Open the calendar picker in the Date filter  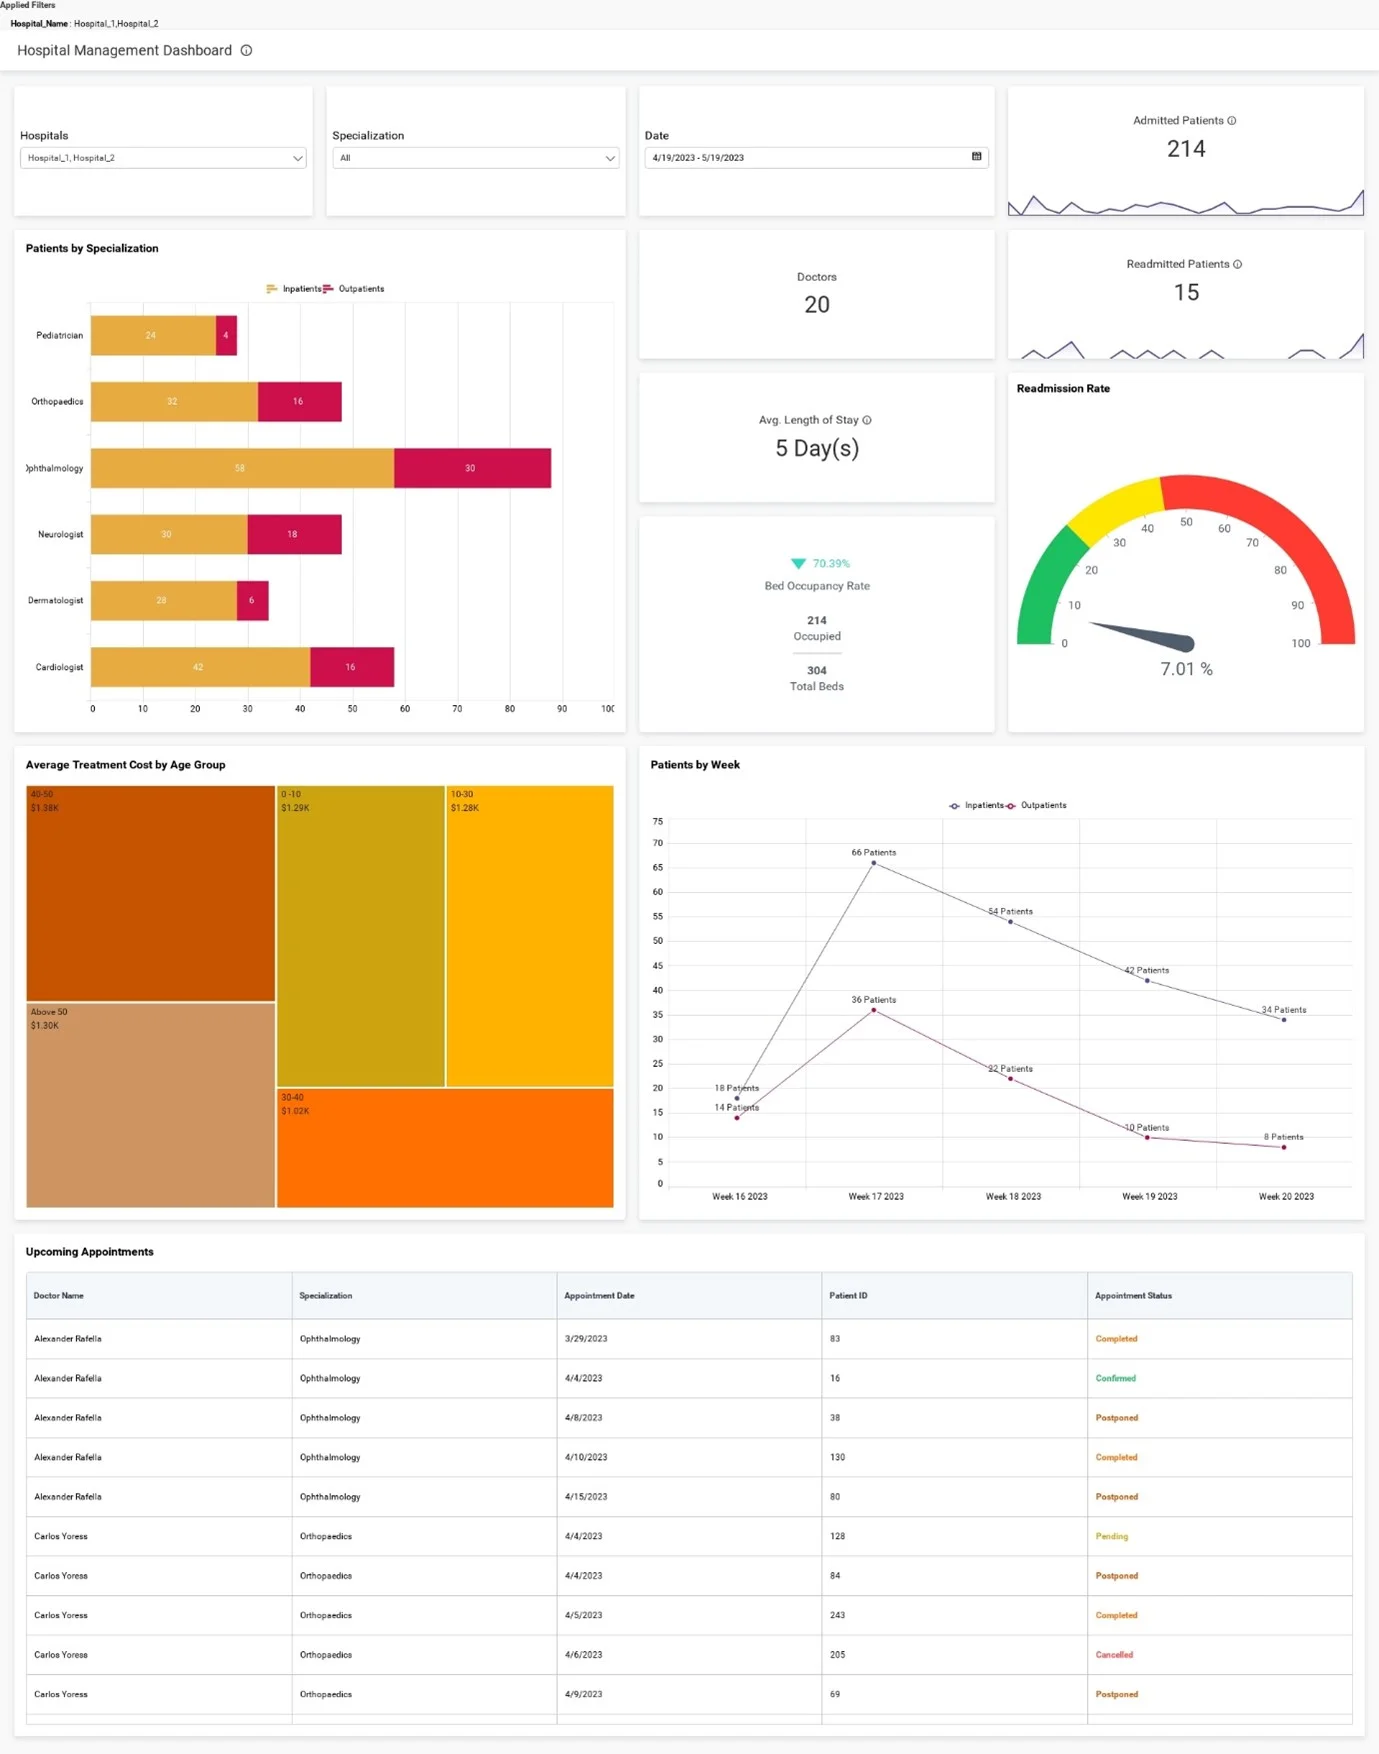(977, 157)
